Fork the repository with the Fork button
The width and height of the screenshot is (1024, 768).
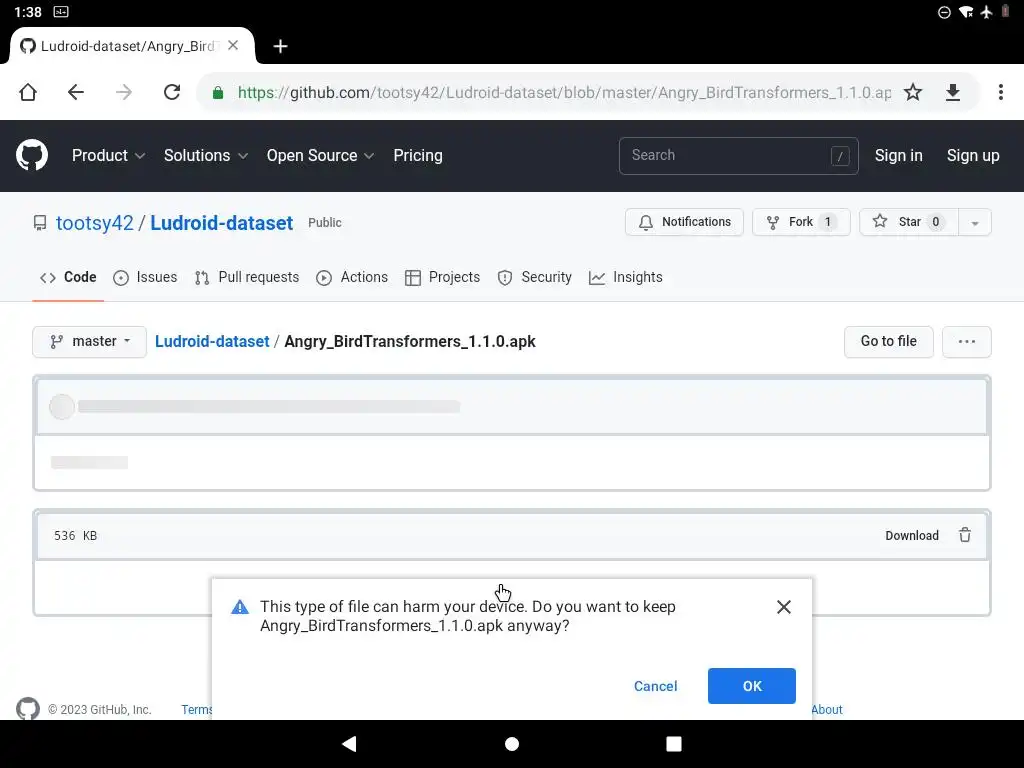pyautogui.click(x=801, y=222)
